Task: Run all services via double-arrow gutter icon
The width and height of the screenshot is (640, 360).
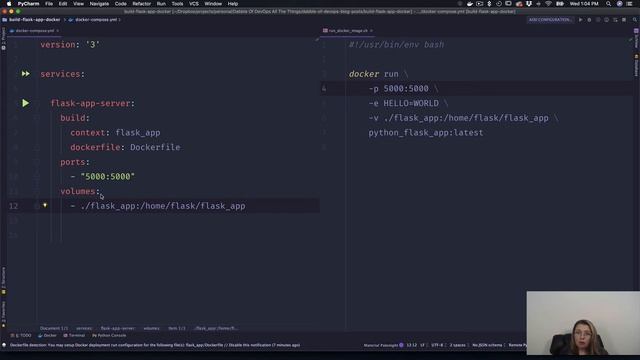Action: pos(25,74)
